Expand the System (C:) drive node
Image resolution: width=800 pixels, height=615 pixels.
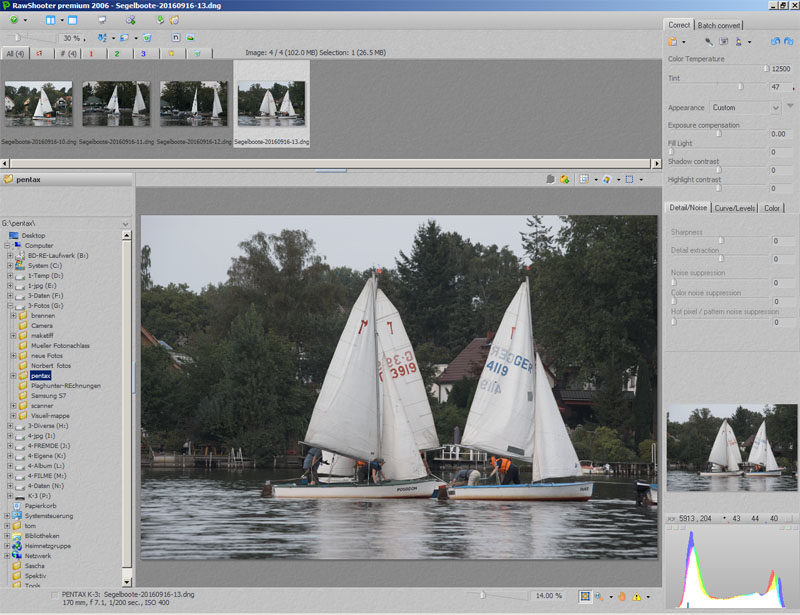coord(9,265)
